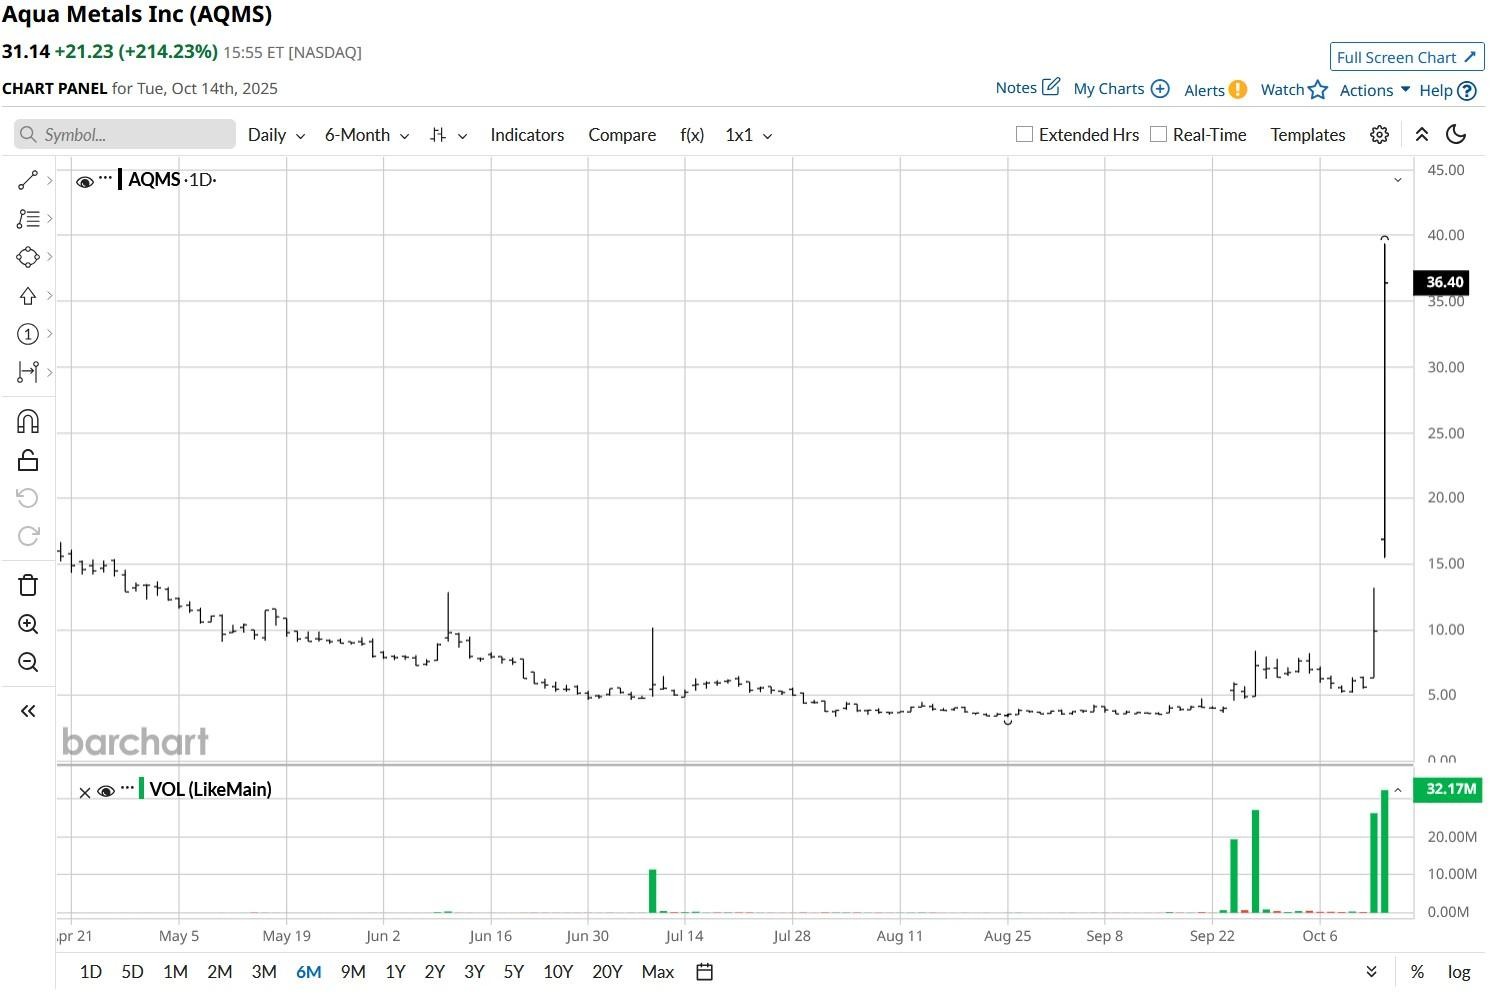Select the 3Y time range
The height and width of the screenshot is (1002, 1492).
tap(474, 972)
